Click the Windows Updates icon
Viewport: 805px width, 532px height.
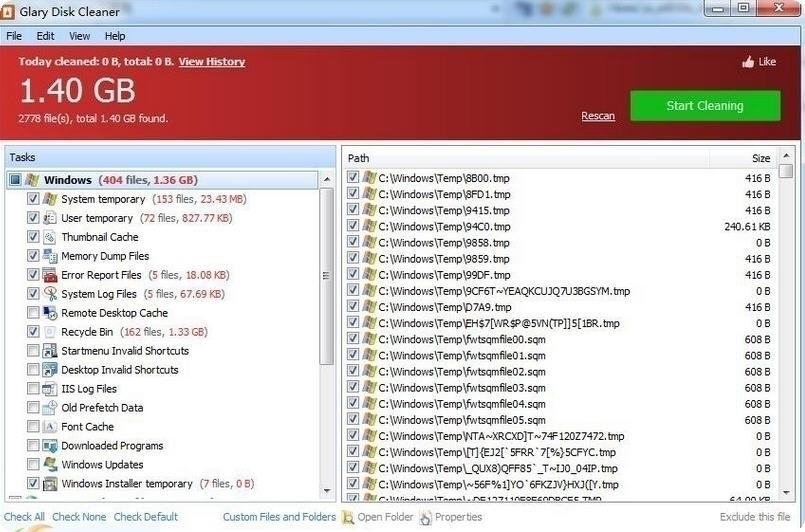[x=50, y=465]
